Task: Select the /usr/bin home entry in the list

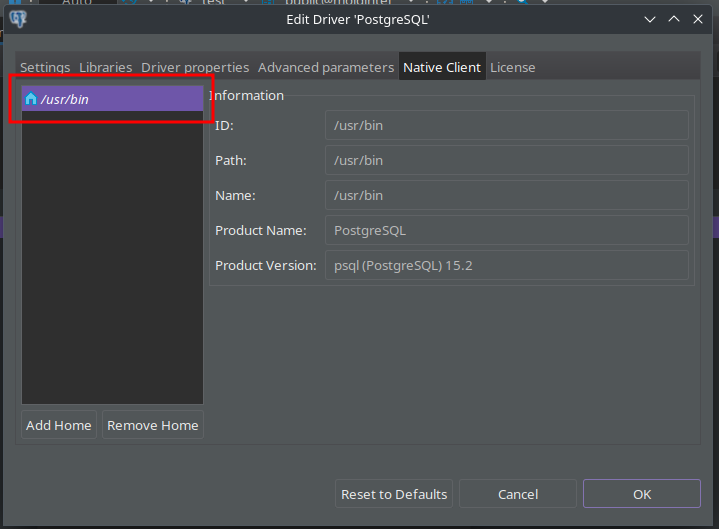Action: [x=112, y=99]
